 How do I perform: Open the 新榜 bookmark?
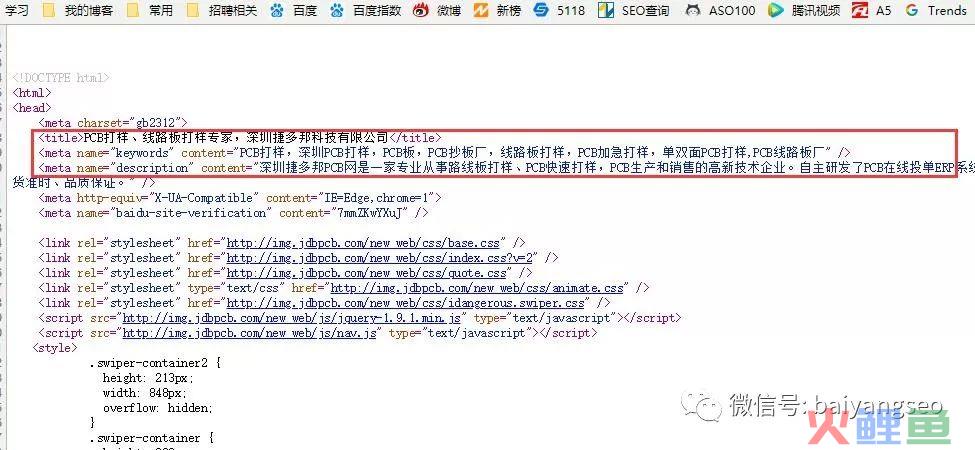(497, 10)
